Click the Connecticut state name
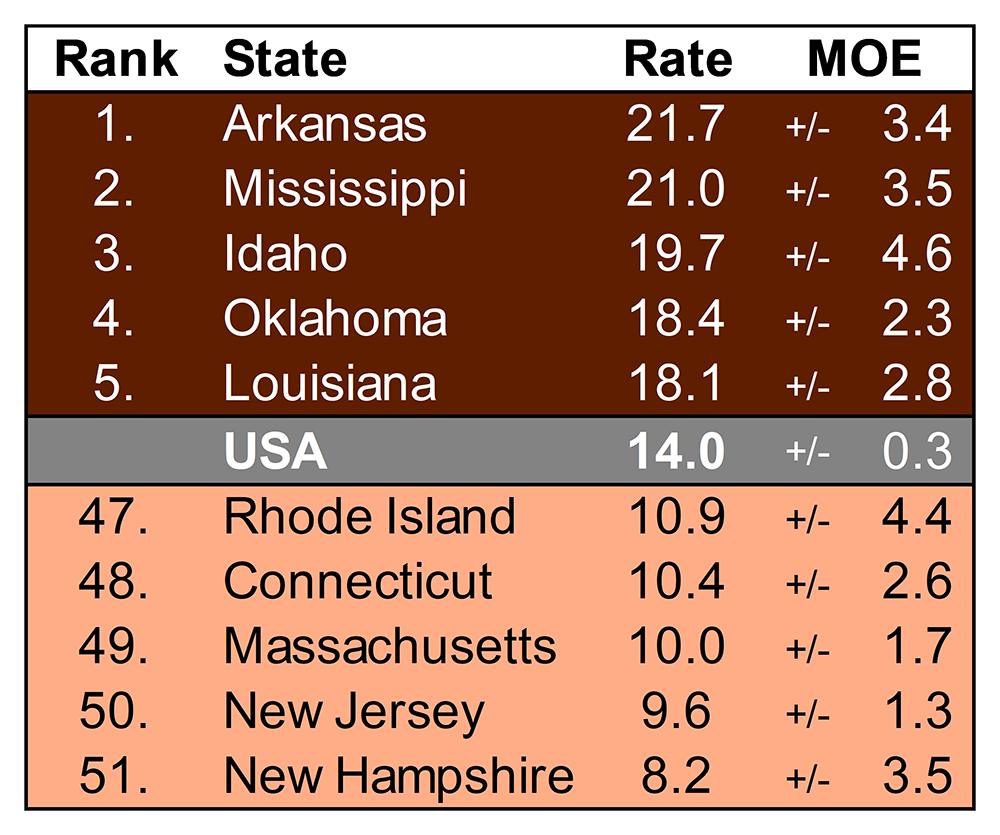This screenshot has width=1000, height=835. click(x=358, y=582)
